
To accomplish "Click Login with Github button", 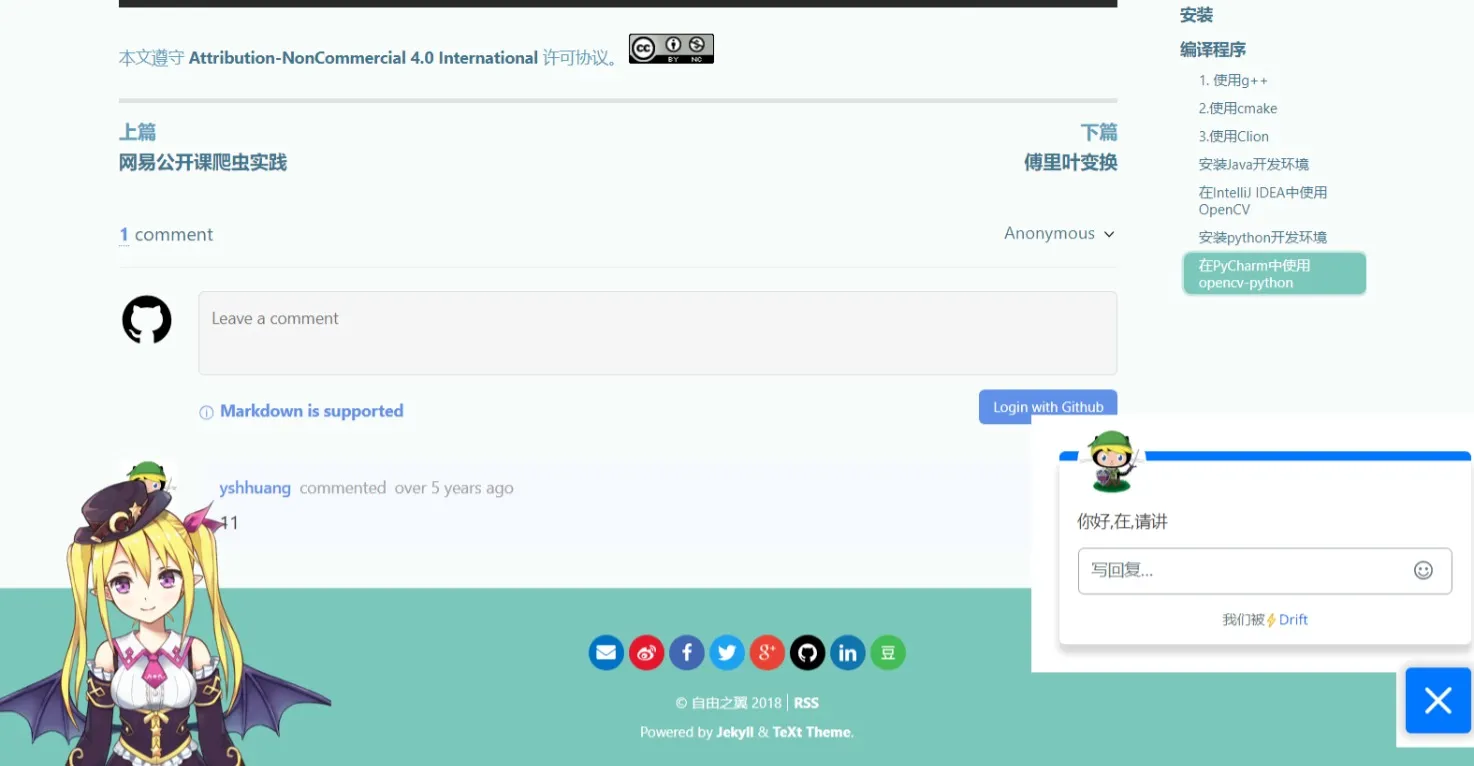I will (x=1048, y=407).
